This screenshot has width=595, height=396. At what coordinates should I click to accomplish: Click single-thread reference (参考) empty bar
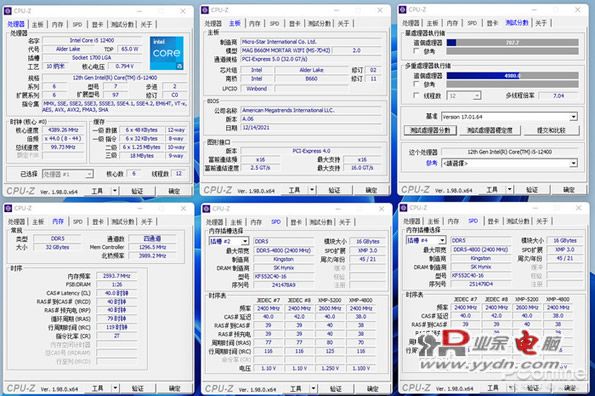512,51
